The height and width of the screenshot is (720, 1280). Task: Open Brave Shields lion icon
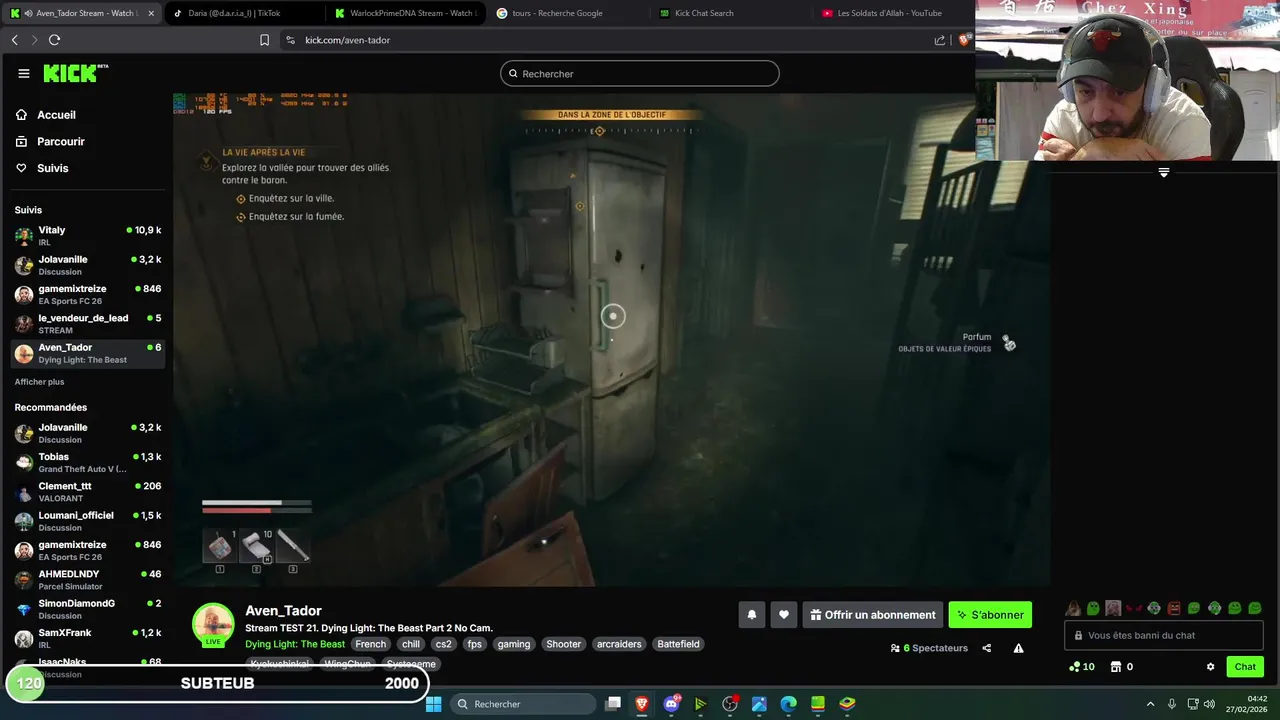pyautogui.click(x=964, y=40)
